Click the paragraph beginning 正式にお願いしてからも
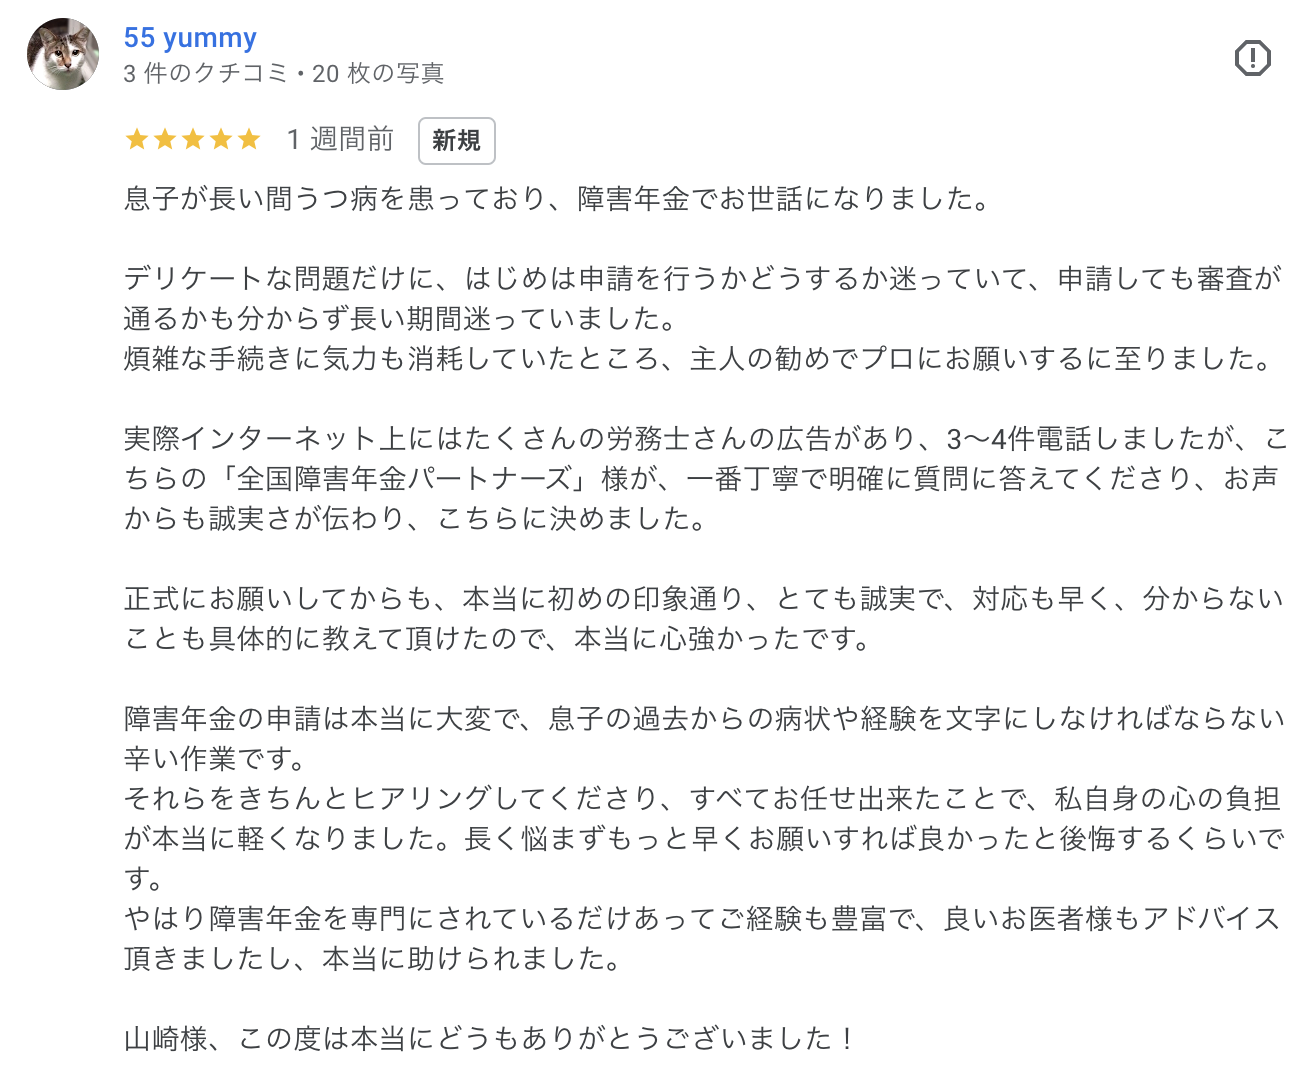The image size is (1314, 1074). [704, 619]
